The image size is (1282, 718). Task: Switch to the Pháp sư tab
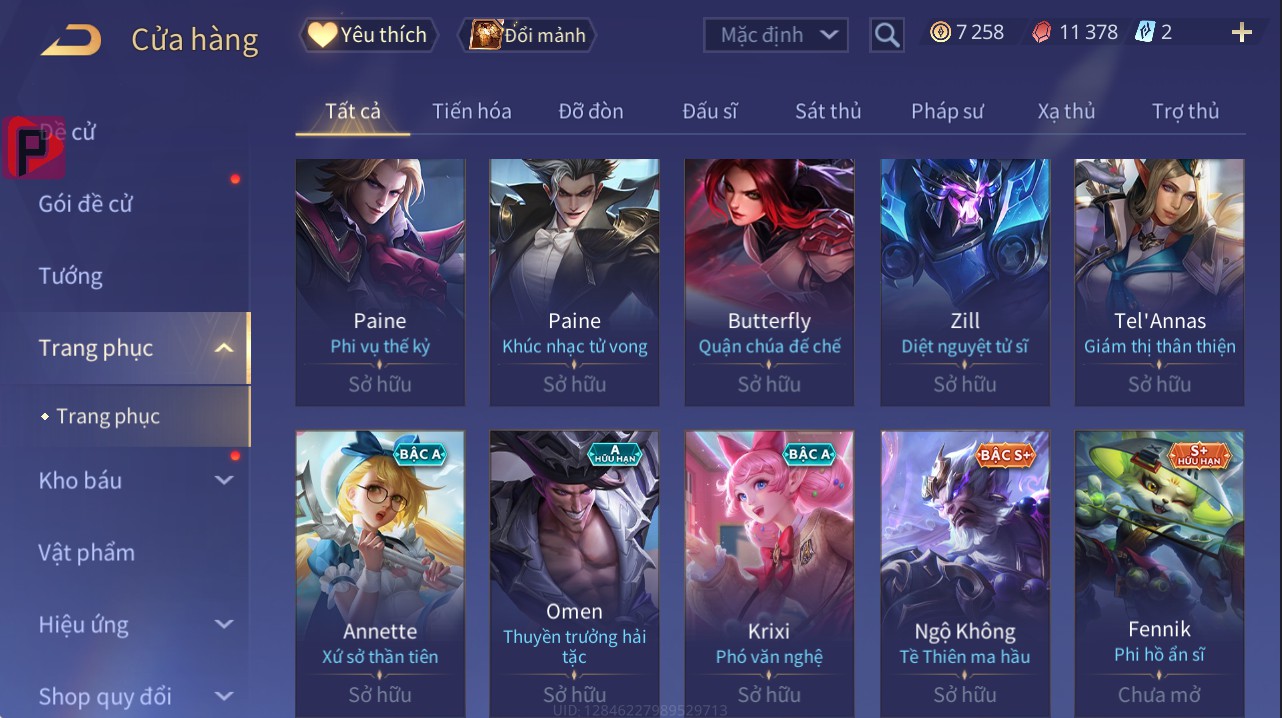click(947, 111)
